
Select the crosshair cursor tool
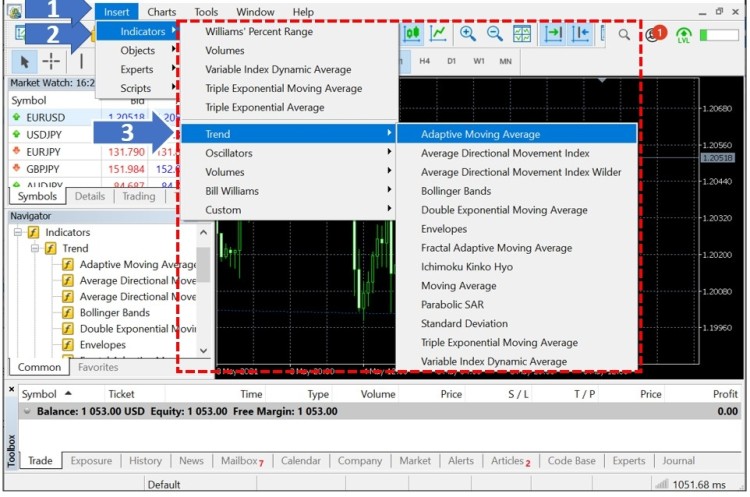click(x=52, y=61)
